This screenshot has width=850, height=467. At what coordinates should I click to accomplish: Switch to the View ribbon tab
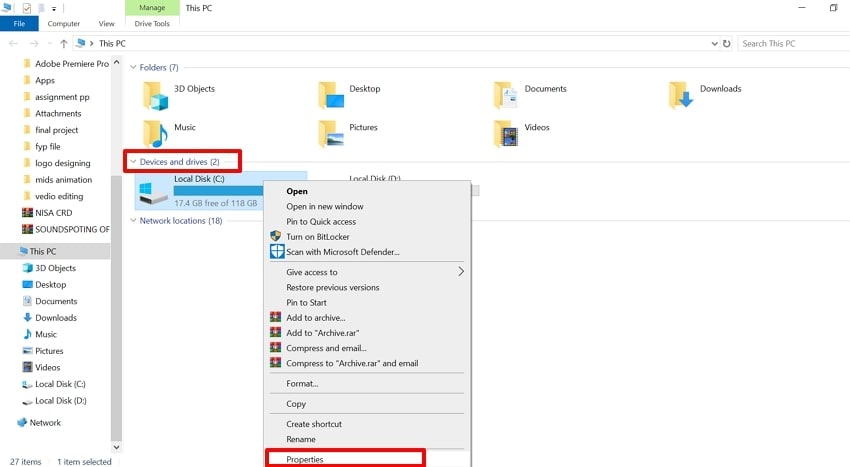[x=107, y=24]
